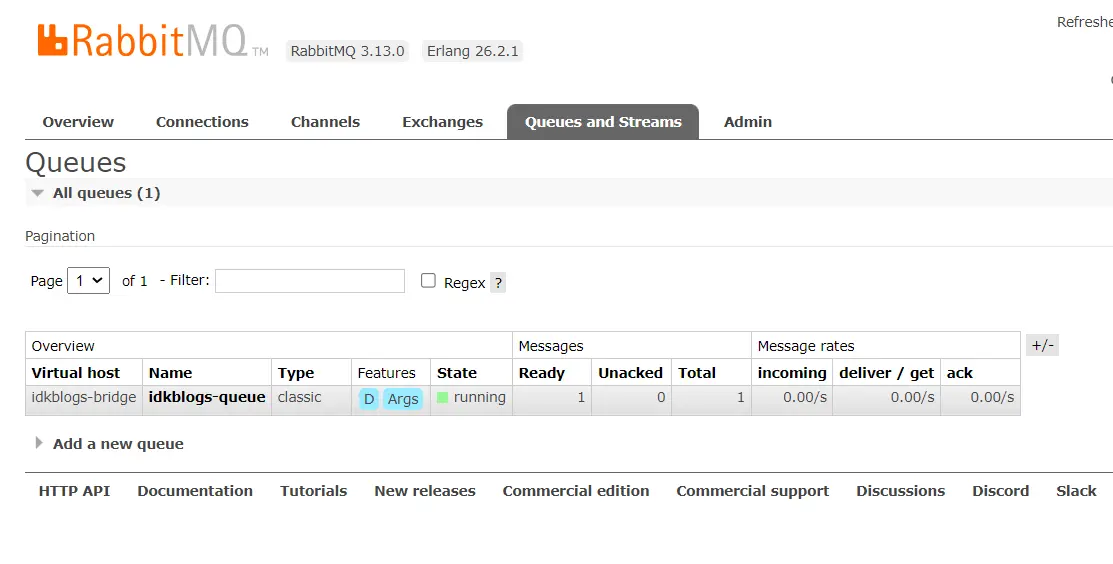Click the green running state indicator
The height and width of the screenshot is (564, 1113).
[x=442, y=398]
